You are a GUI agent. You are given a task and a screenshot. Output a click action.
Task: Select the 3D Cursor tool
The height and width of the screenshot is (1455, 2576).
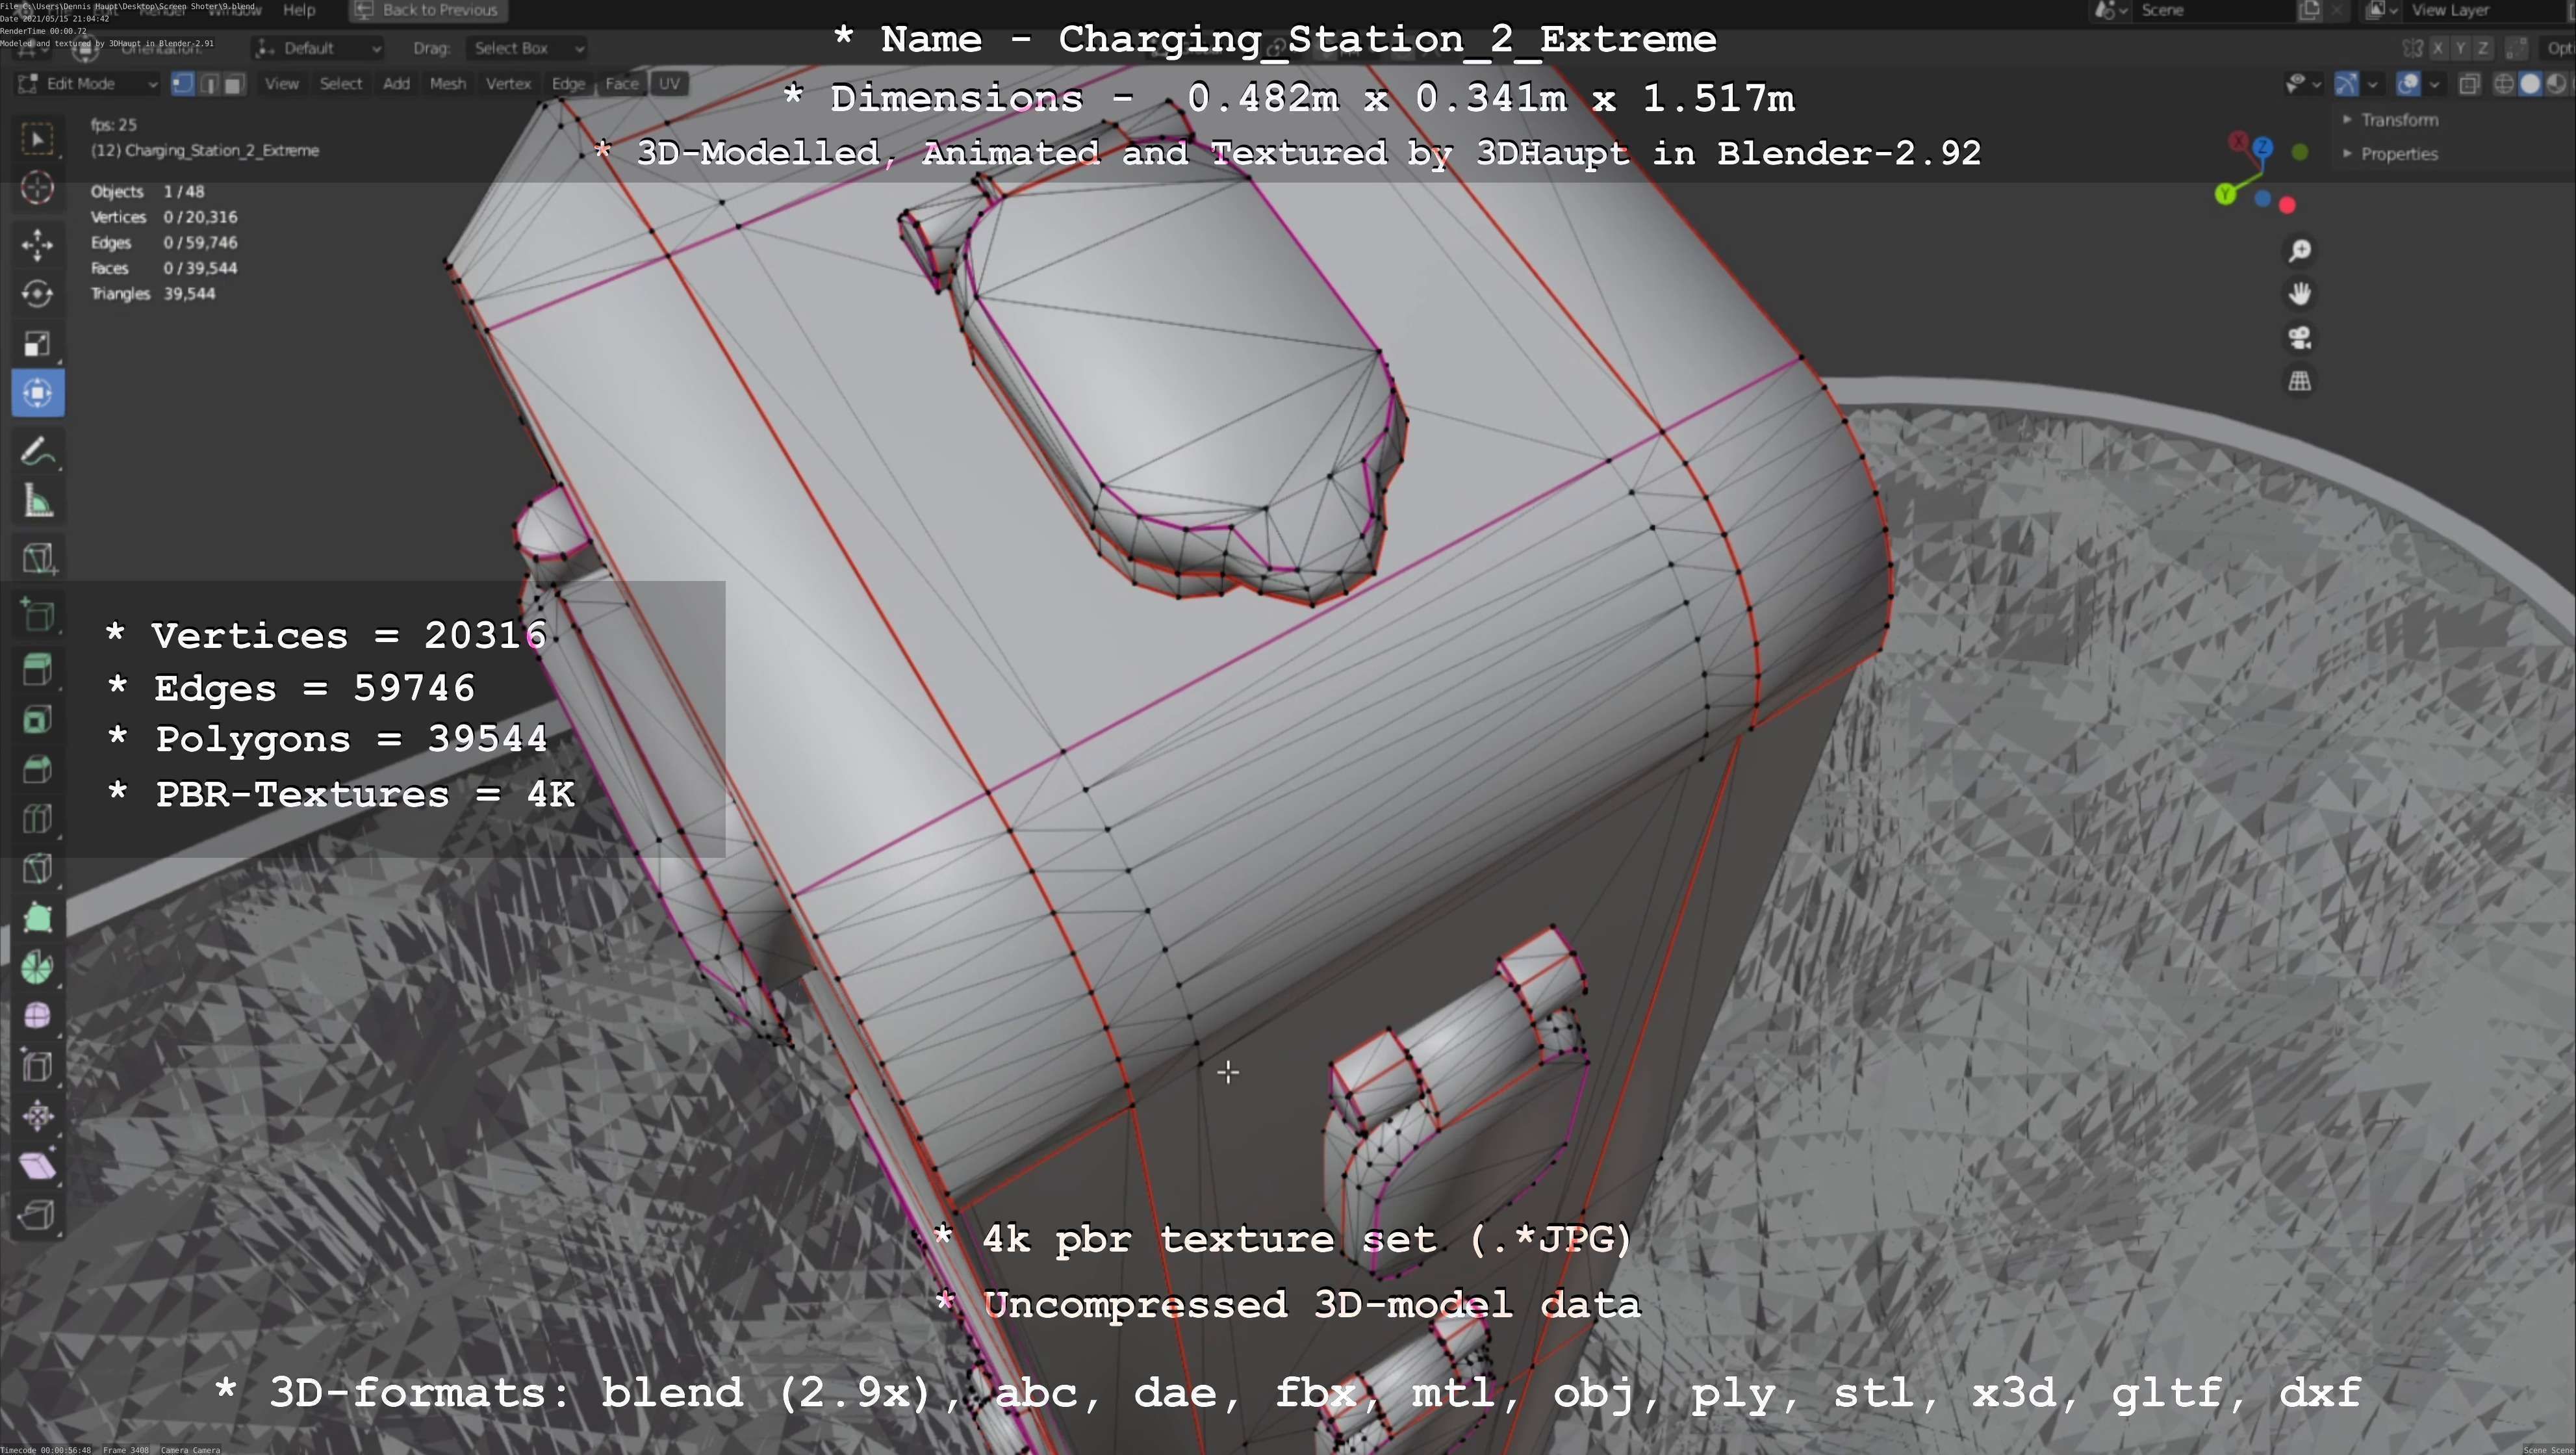pyautogui.click(x=38, y=188)
